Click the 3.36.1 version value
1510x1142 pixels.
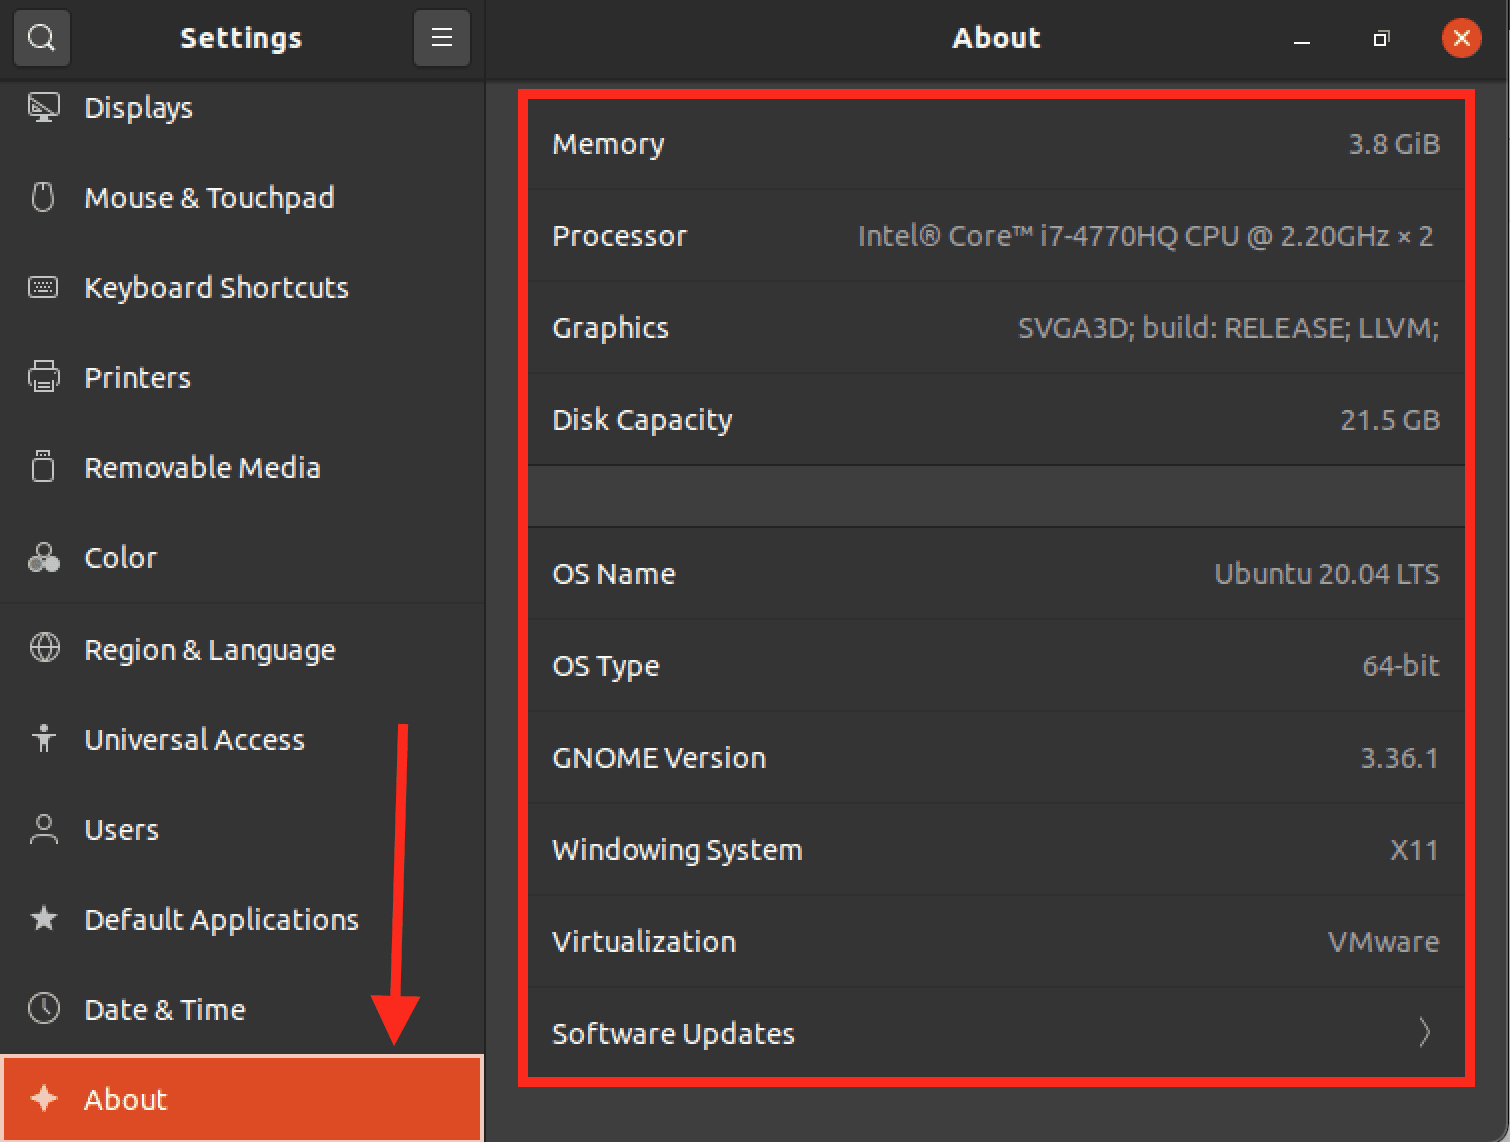(x=1399, y=757)
